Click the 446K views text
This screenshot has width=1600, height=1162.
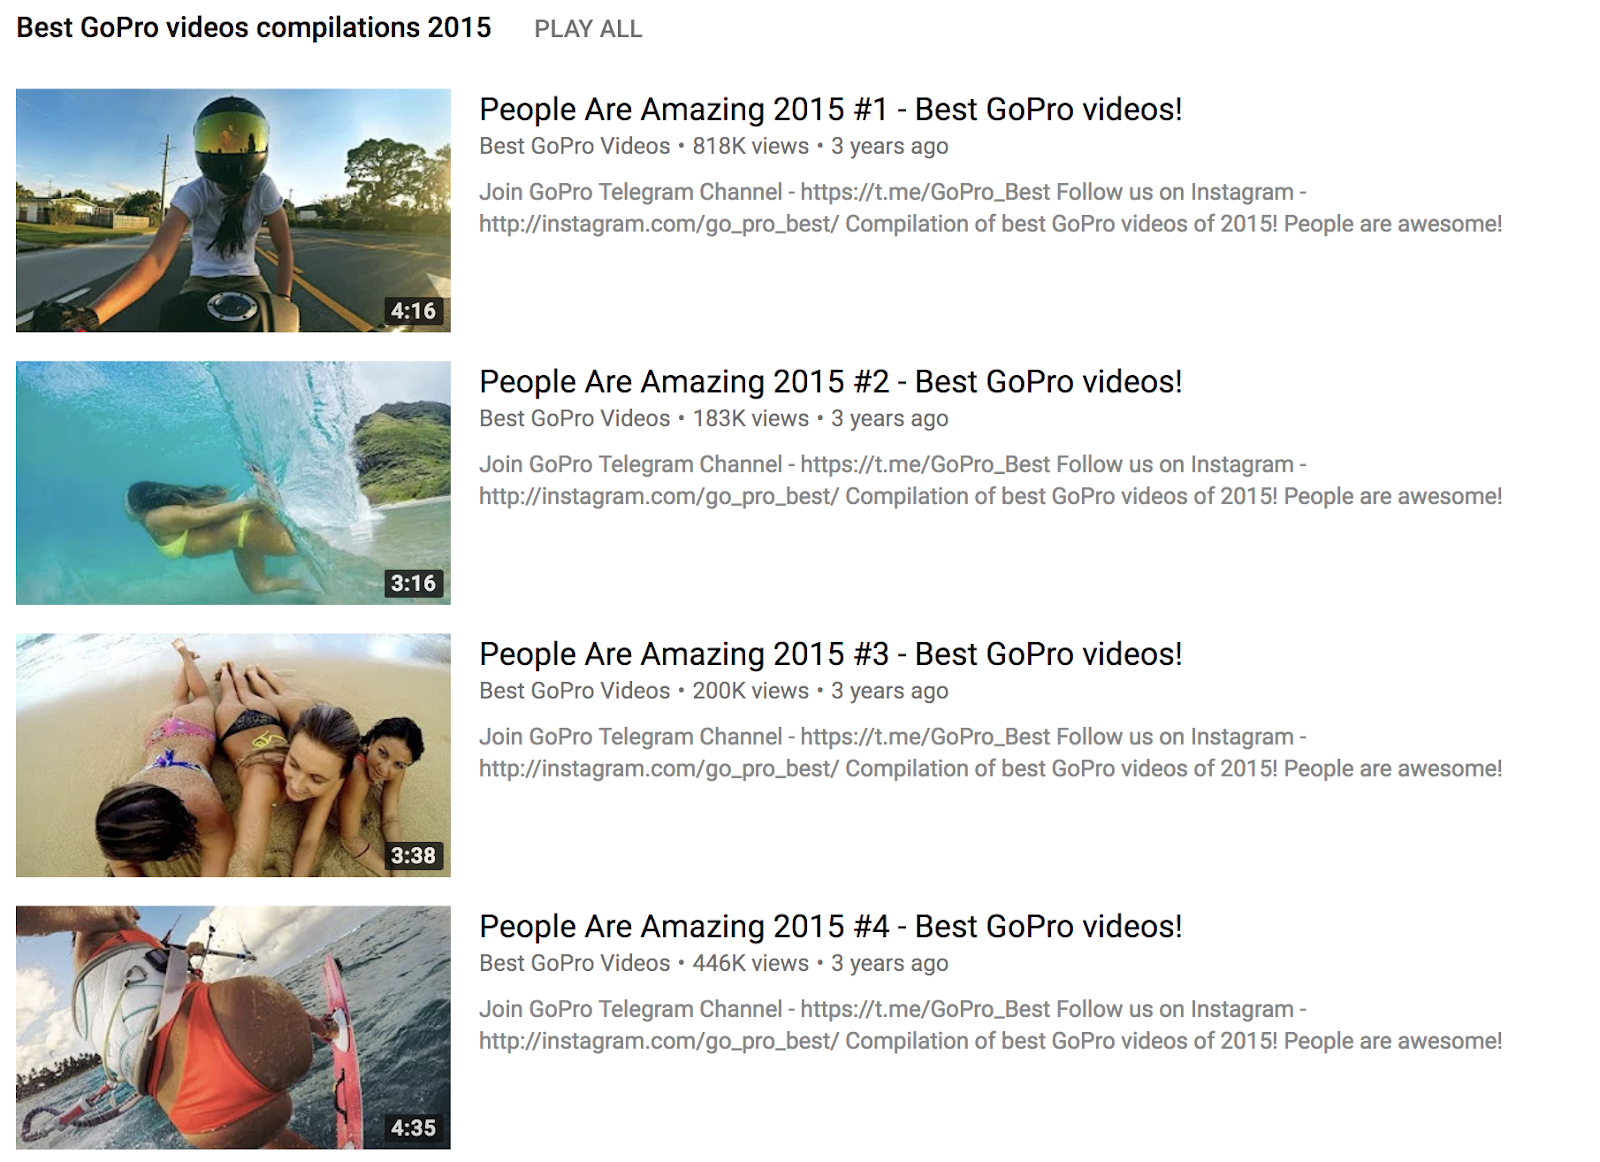pos(750,963)
